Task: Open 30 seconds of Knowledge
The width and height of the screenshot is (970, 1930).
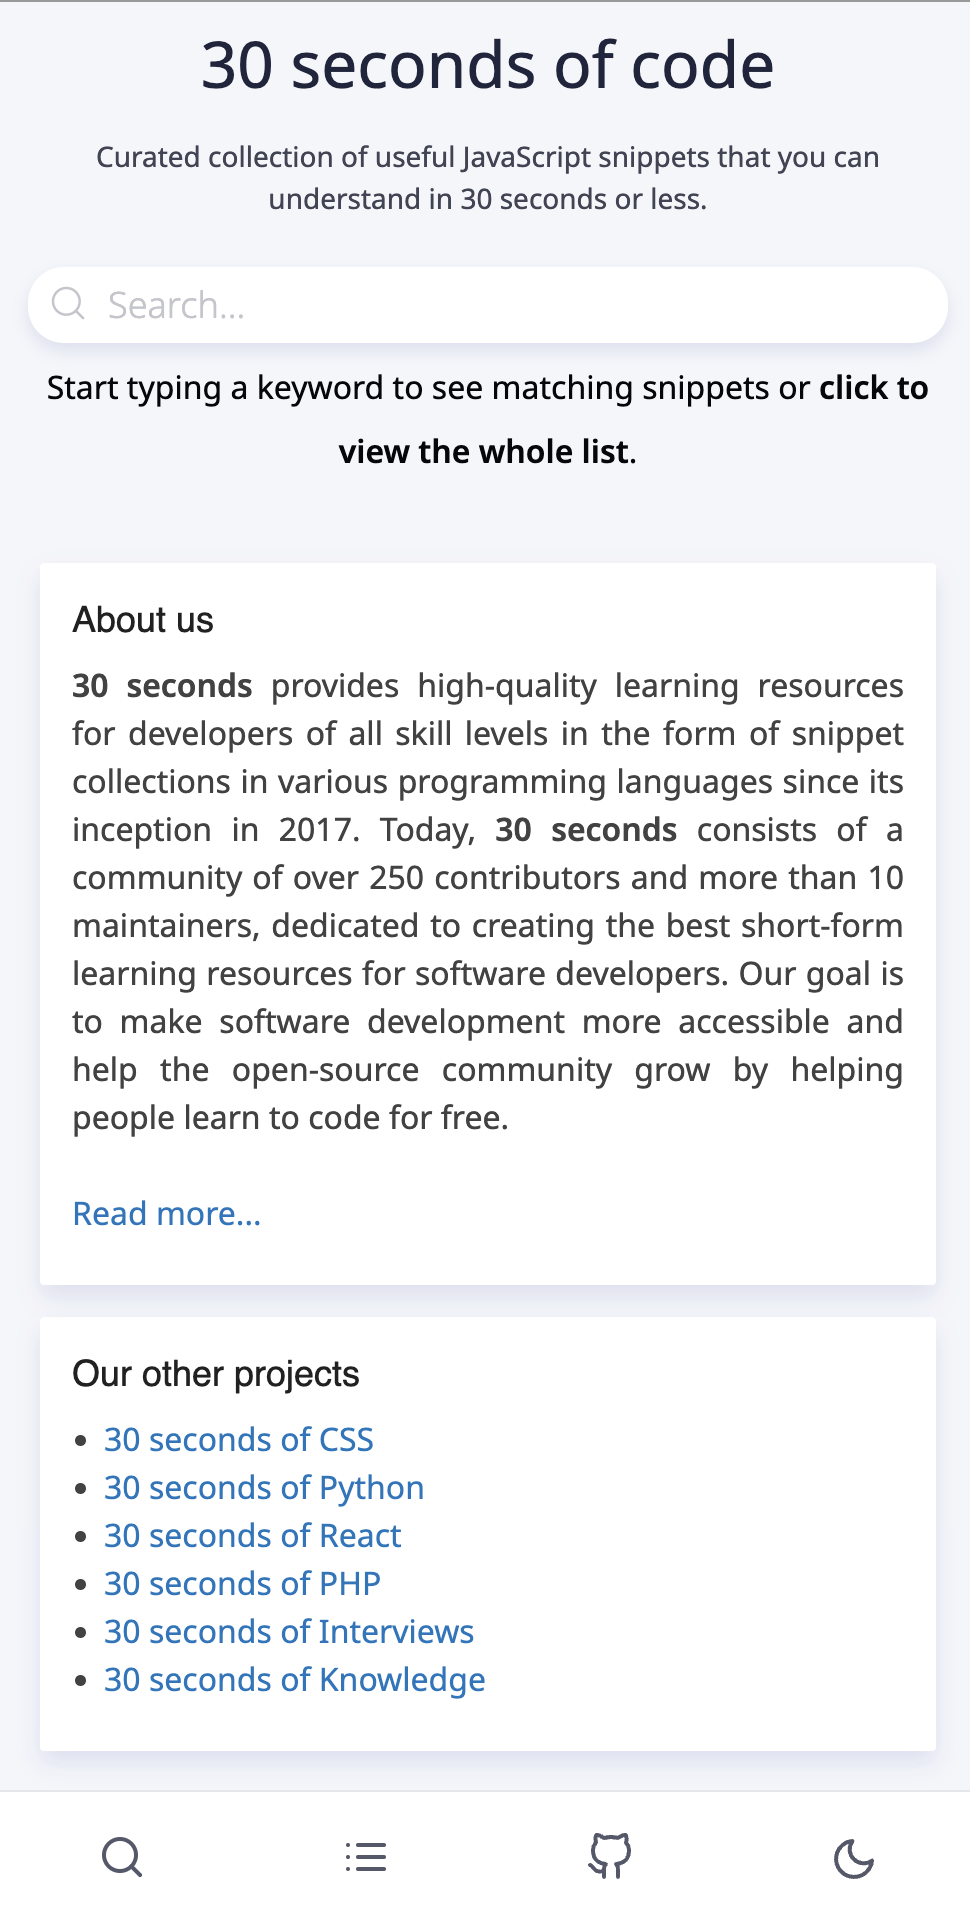Action: coord(294,1679)
